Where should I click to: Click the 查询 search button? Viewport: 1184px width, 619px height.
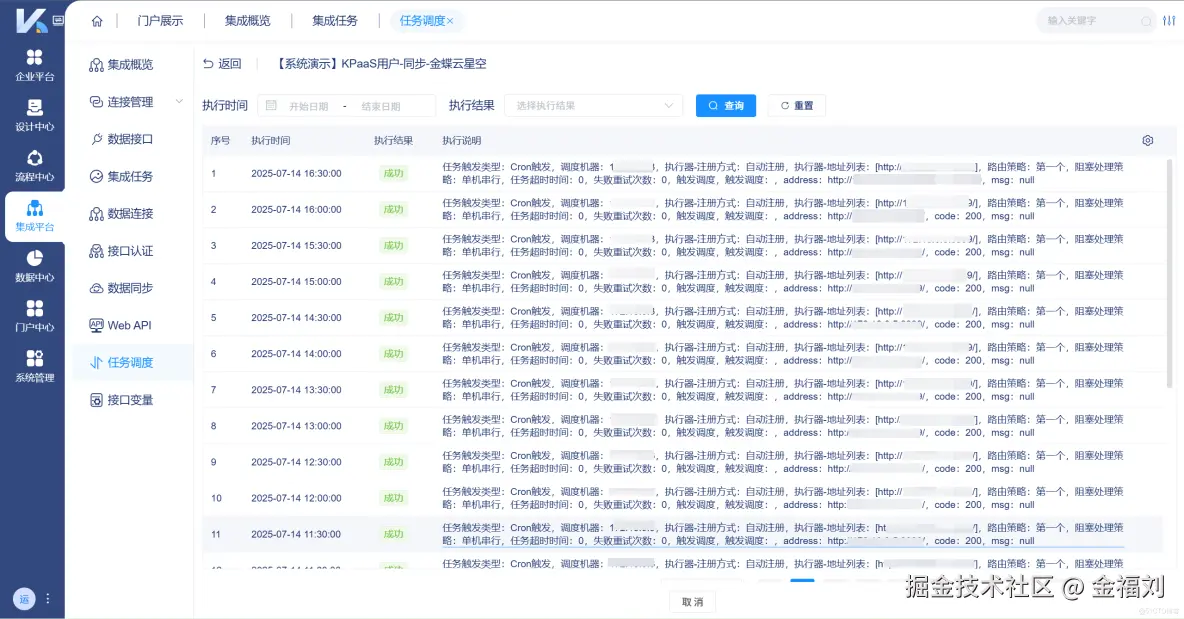click(726, 106)
